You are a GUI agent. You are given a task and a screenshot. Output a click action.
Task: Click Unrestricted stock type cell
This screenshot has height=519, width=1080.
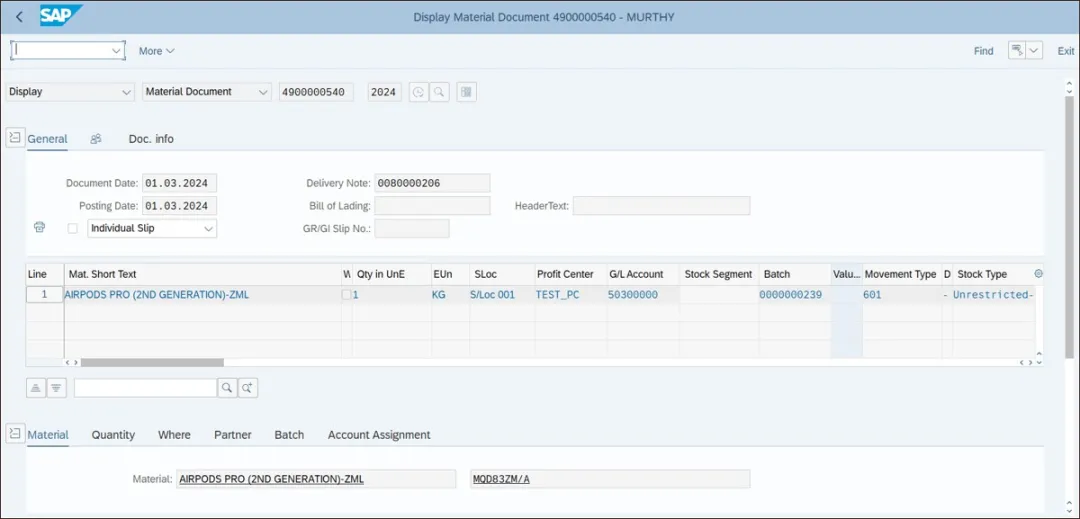[993, 295]
